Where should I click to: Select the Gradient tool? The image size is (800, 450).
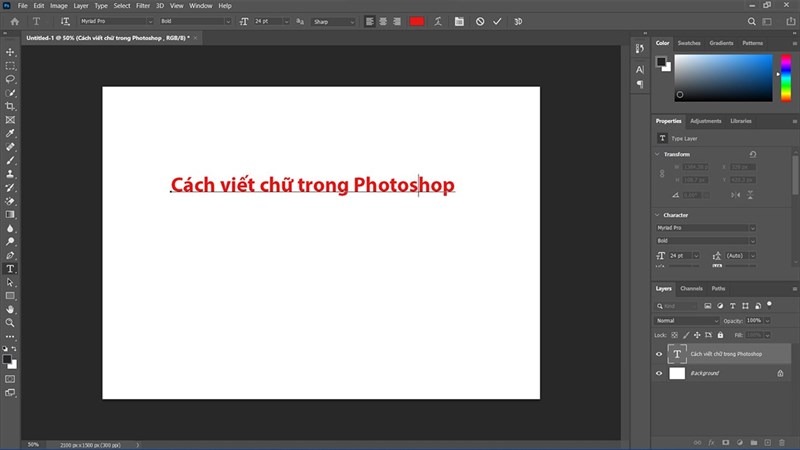coord(10,215)
